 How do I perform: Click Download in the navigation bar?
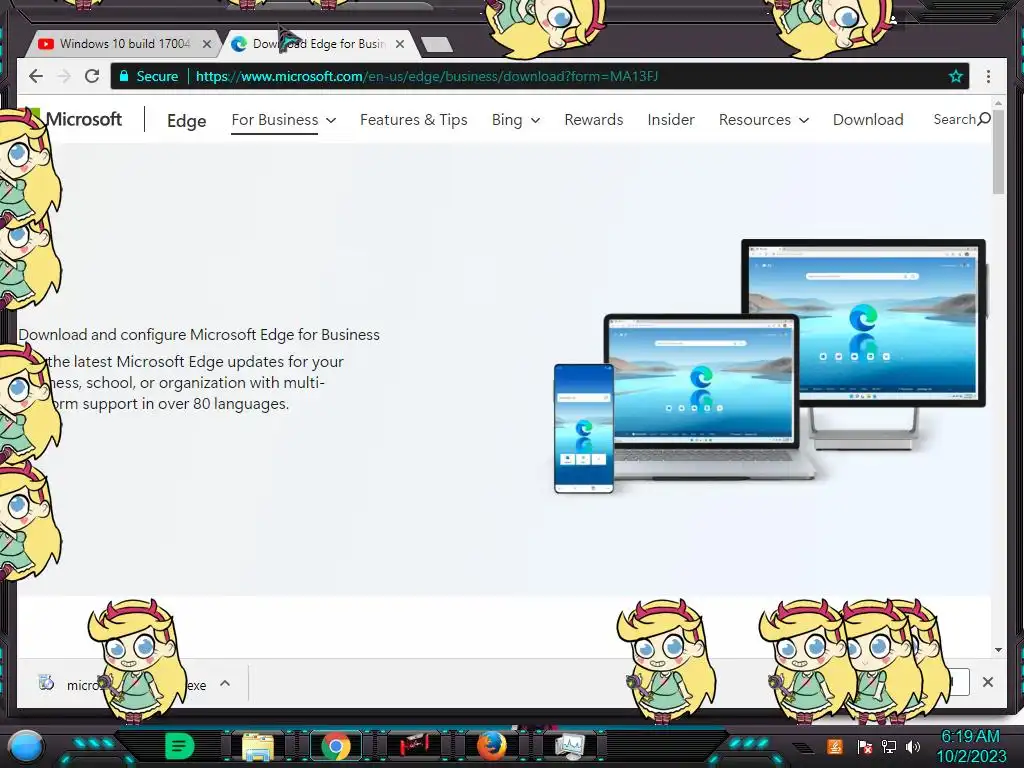[868, 120]
